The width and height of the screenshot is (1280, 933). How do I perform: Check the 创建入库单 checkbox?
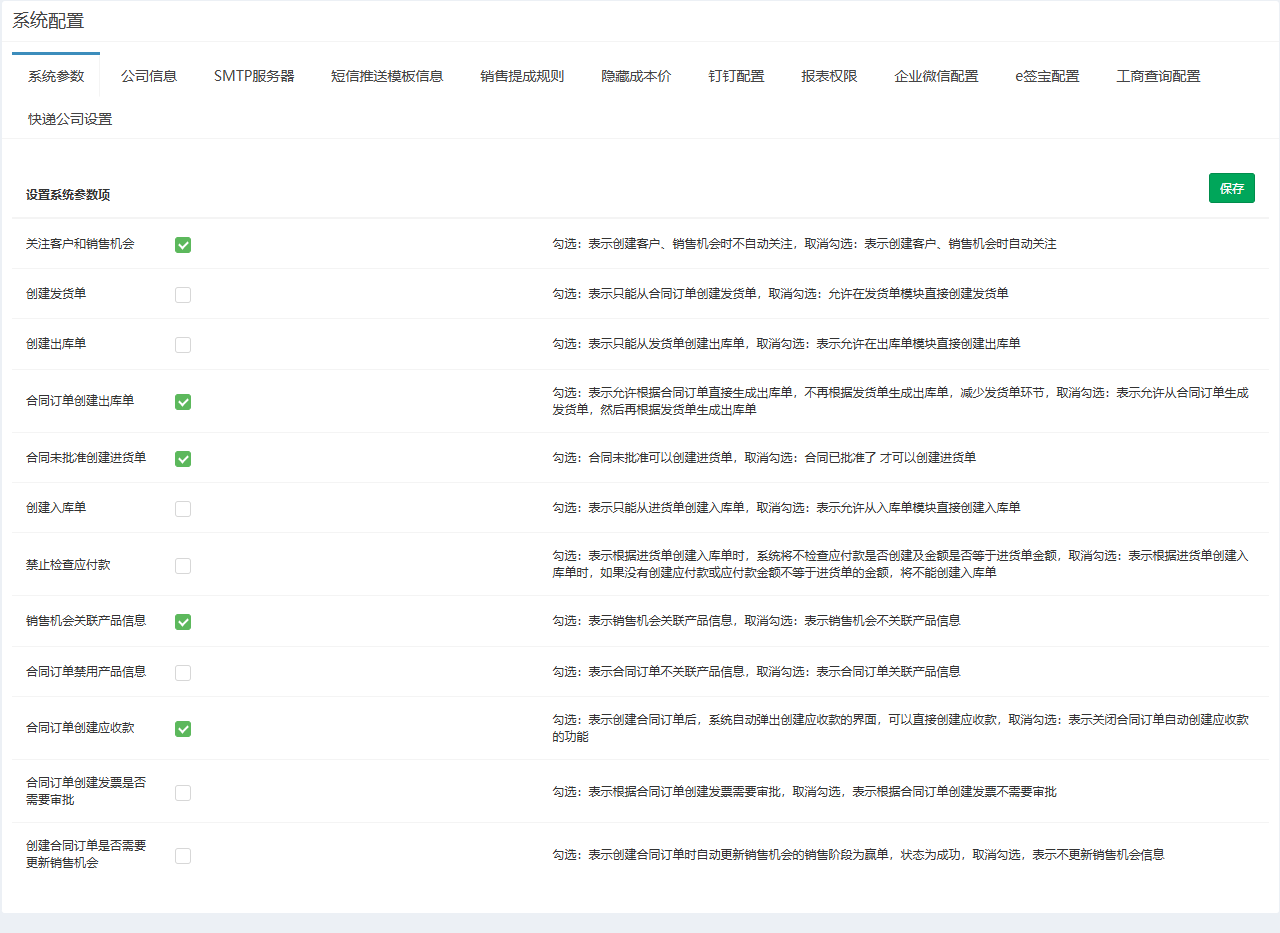(x=183, y=509)
